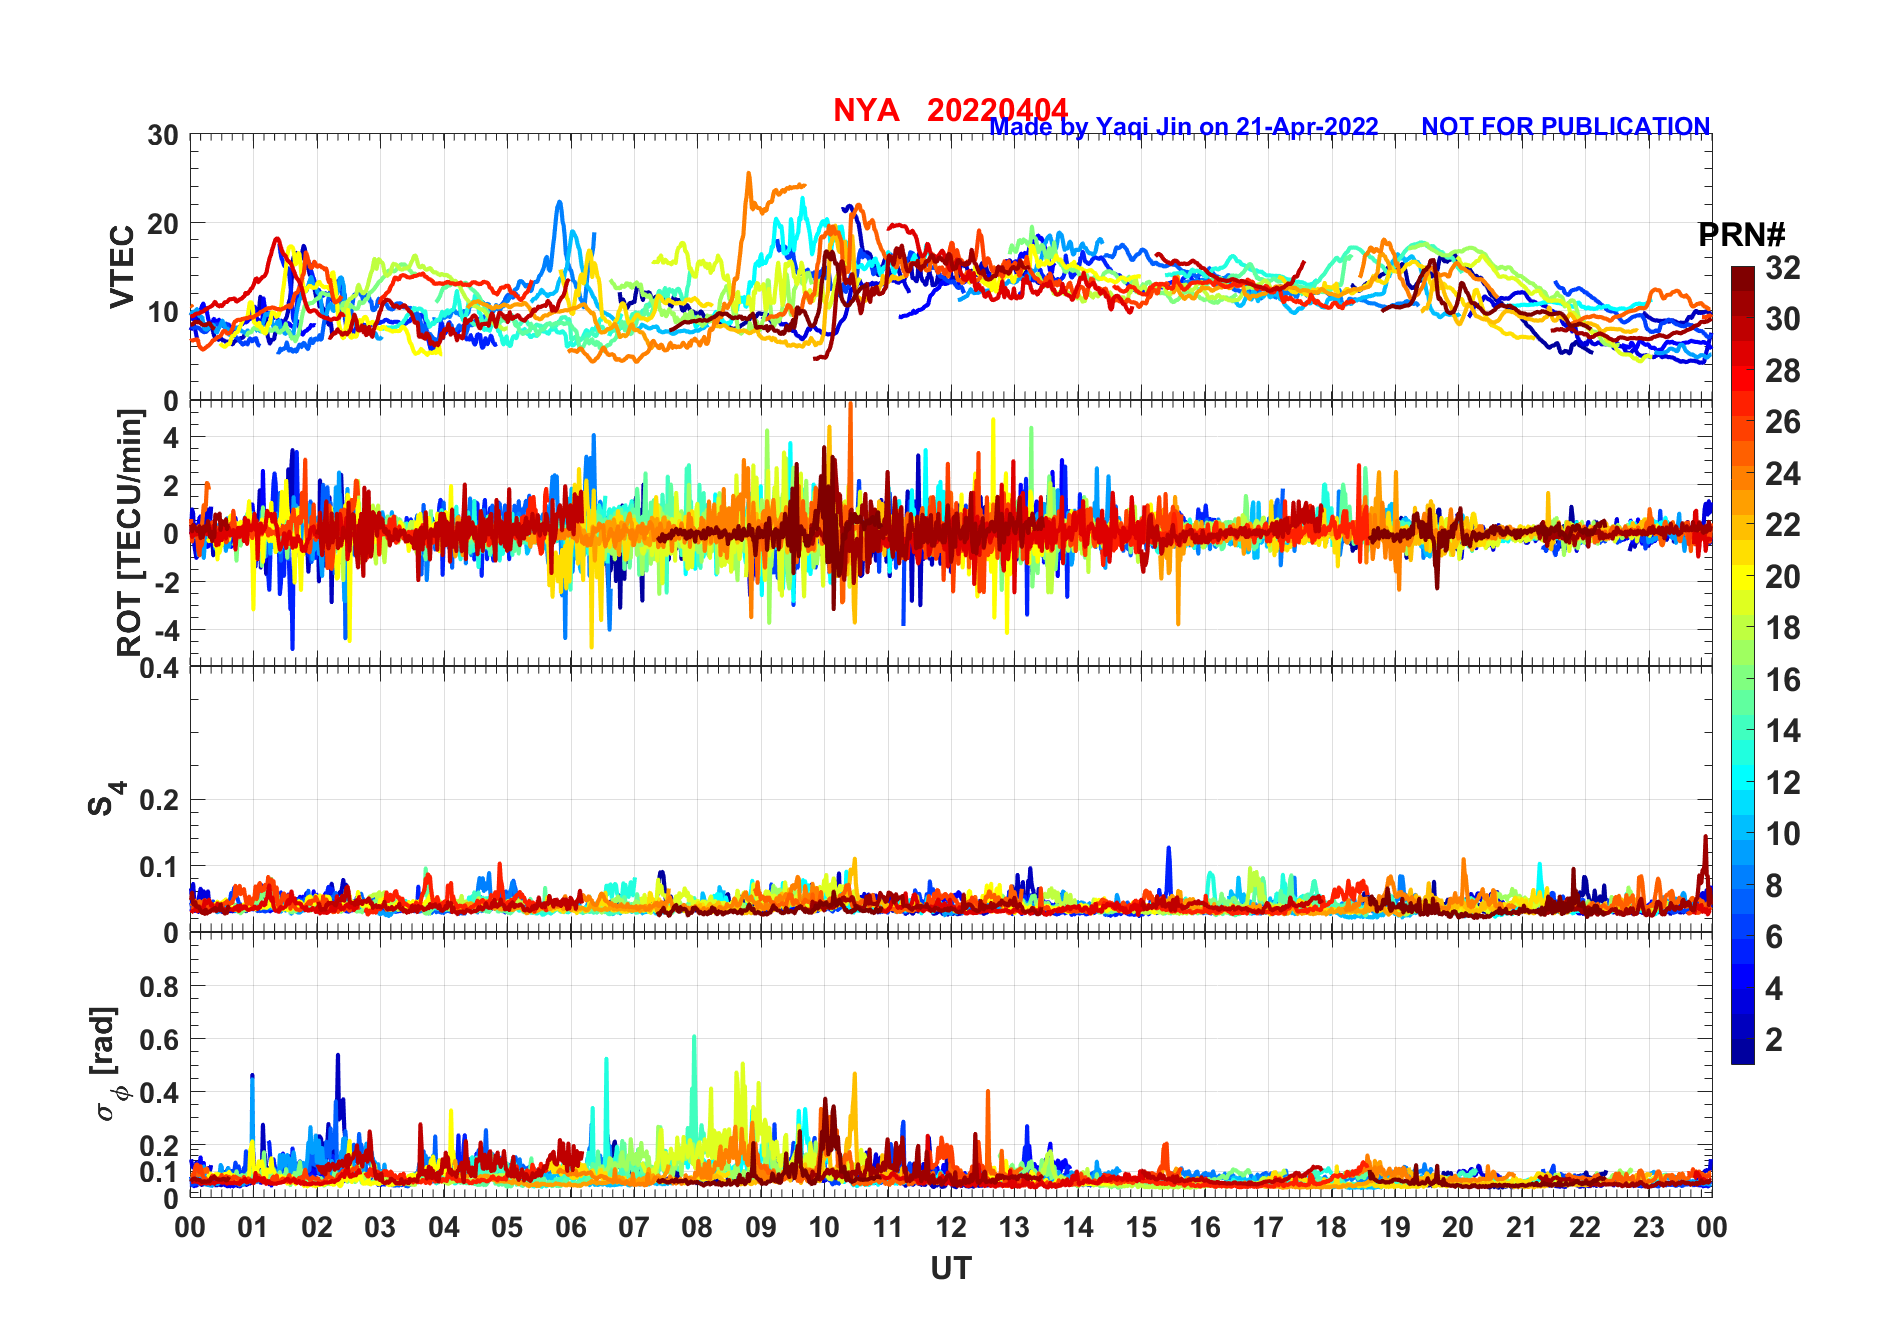Click the σφ y-axis tick '0.6'
The height and width of the screenshot is (1330, 1902).
pos(158,1040)
